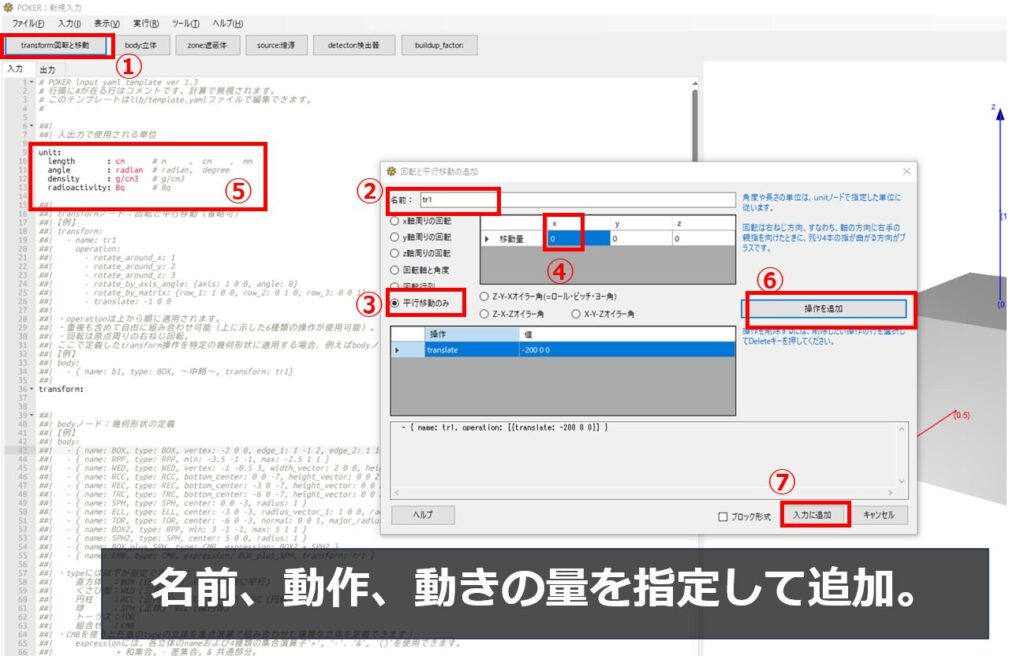The height and width of the screenshot is (656, 1024).
Task: Switch to the 入力 tab
Action: tap(16, 69)
